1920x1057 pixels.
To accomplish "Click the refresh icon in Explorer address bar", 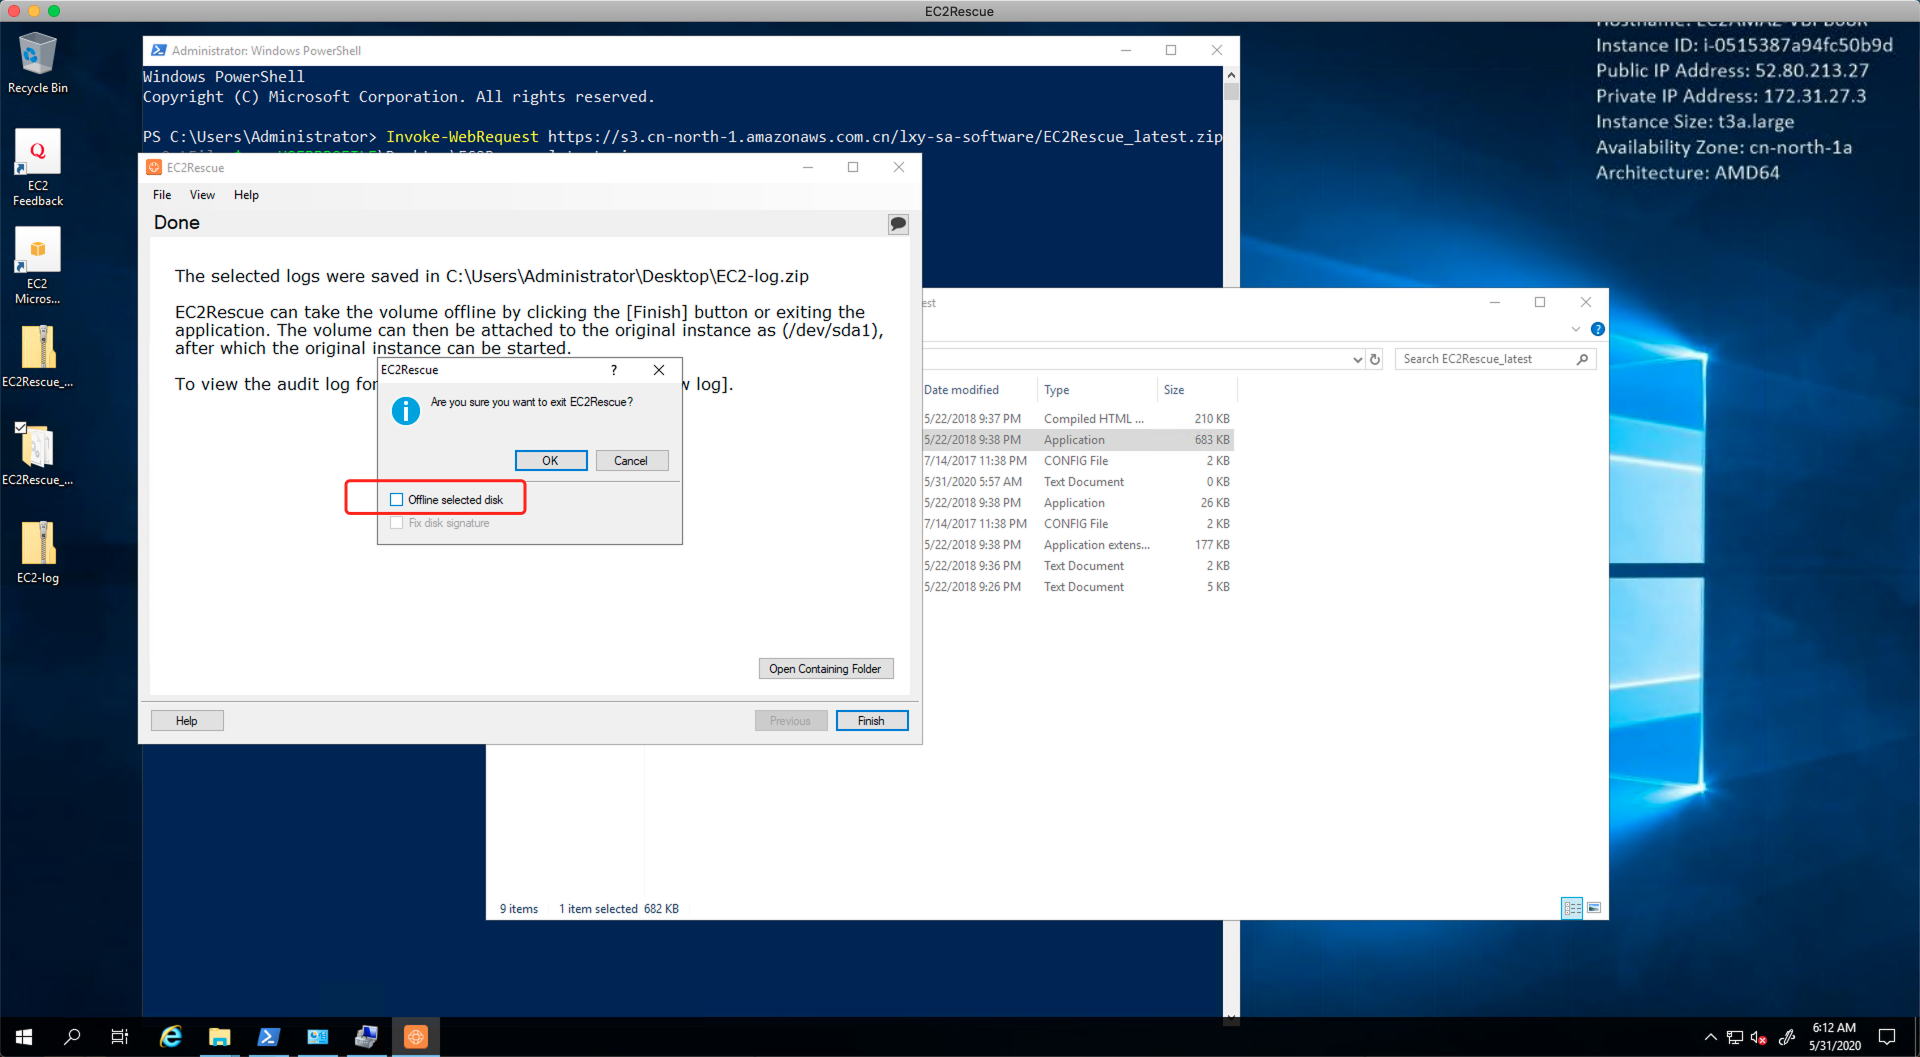I will coord(1375,359).
